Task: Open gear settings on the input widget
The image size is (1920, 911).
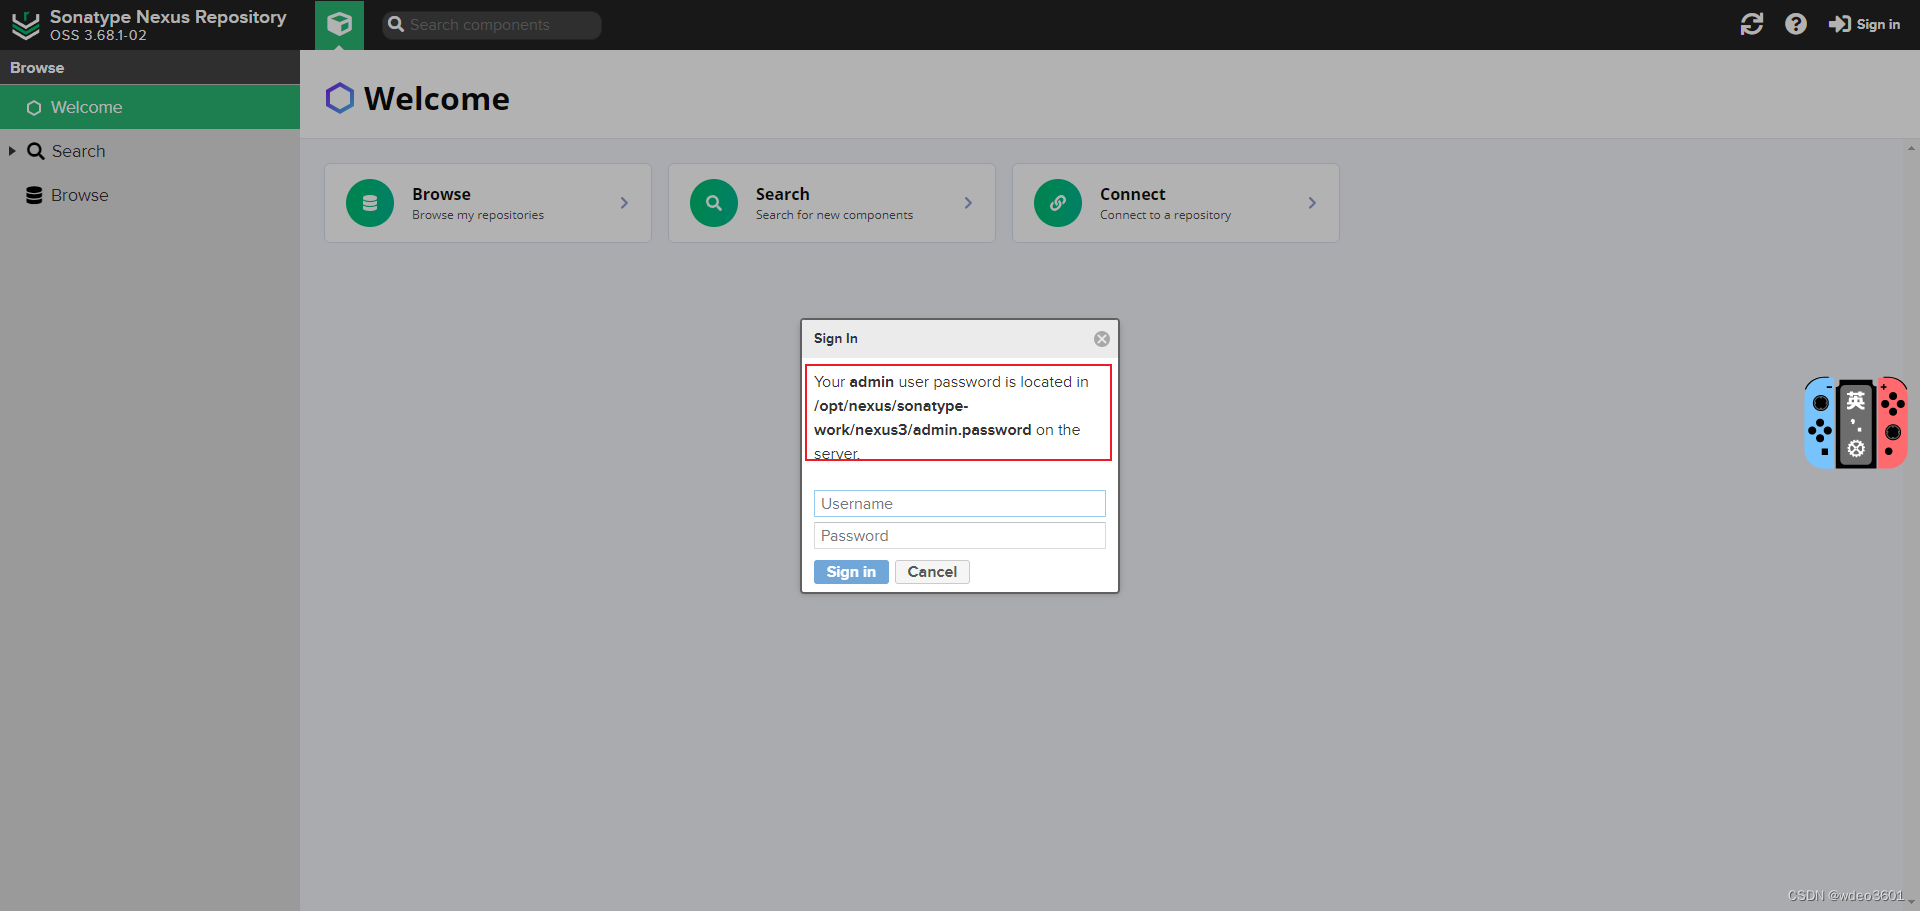Action: point(1856,449)
